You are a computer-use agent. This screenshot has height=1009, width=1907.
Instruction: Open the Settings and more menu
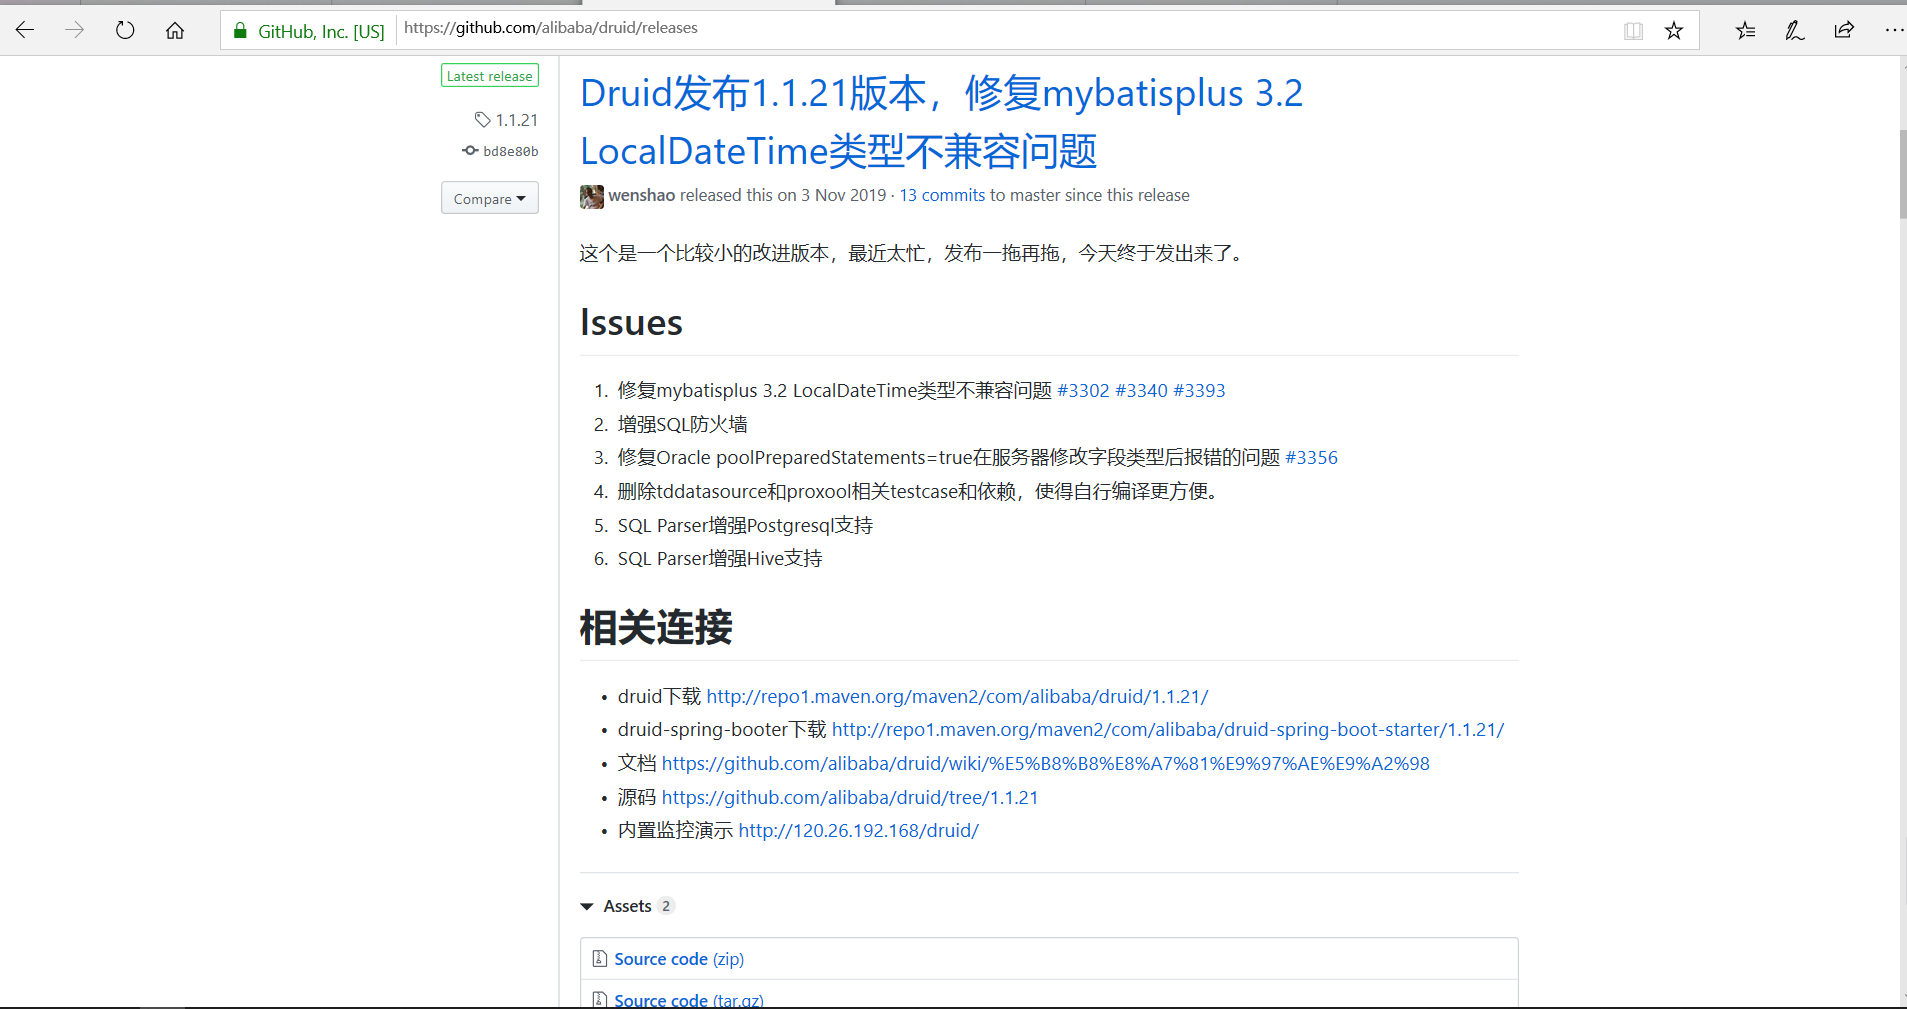[x=1894, y=29]
